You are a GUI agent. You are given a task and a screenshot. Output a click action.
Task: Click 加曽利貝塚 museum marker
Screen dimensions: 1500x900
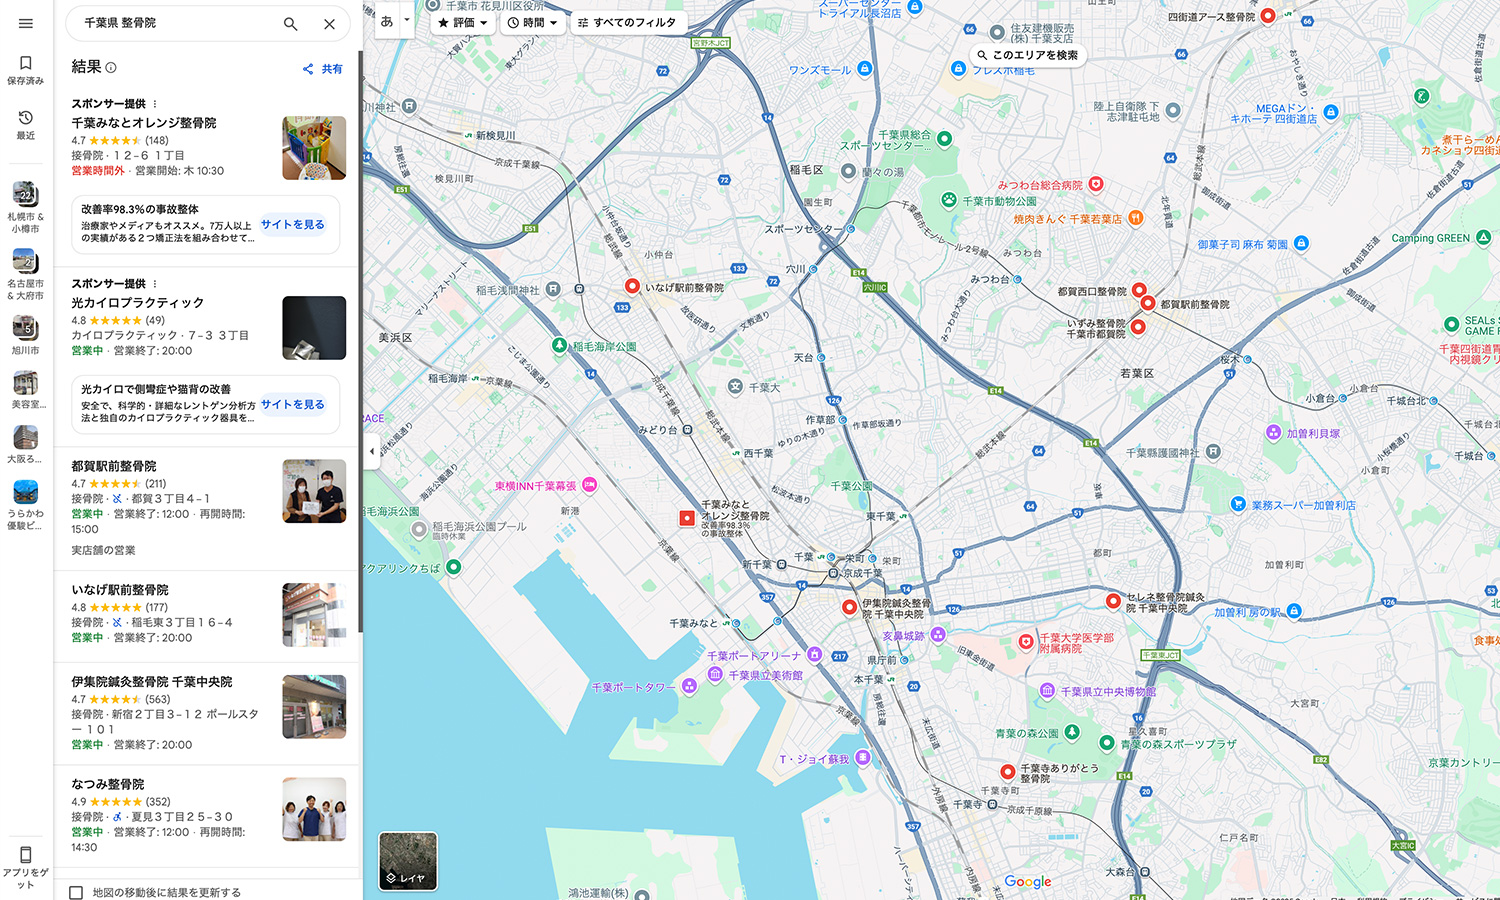(x=1273, y=433)
